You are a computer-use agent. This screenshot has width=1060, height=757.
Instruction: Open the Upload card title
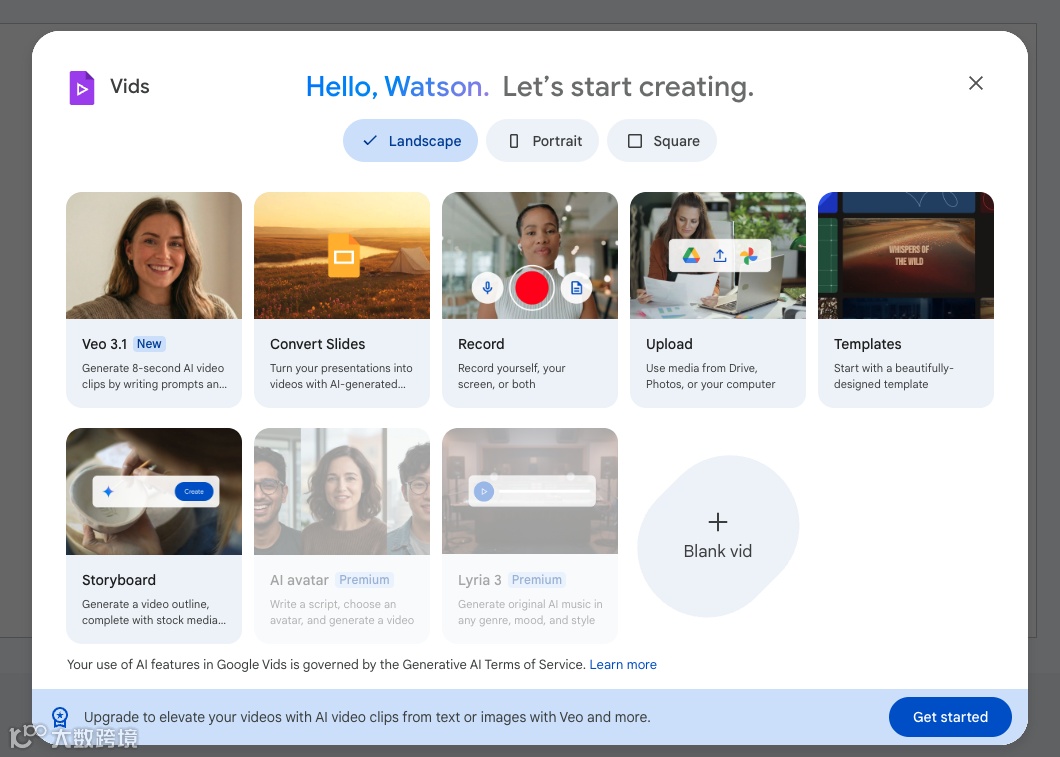669,344
